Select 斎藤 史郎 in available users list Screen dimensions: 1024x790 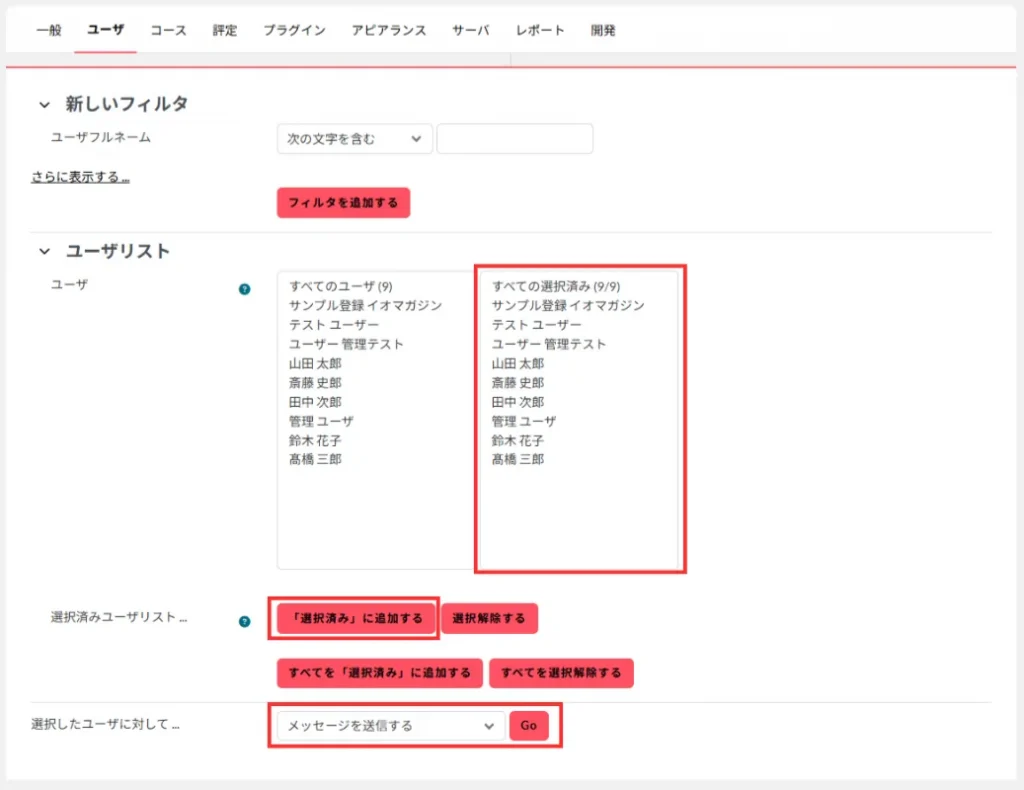click(315, 383)
